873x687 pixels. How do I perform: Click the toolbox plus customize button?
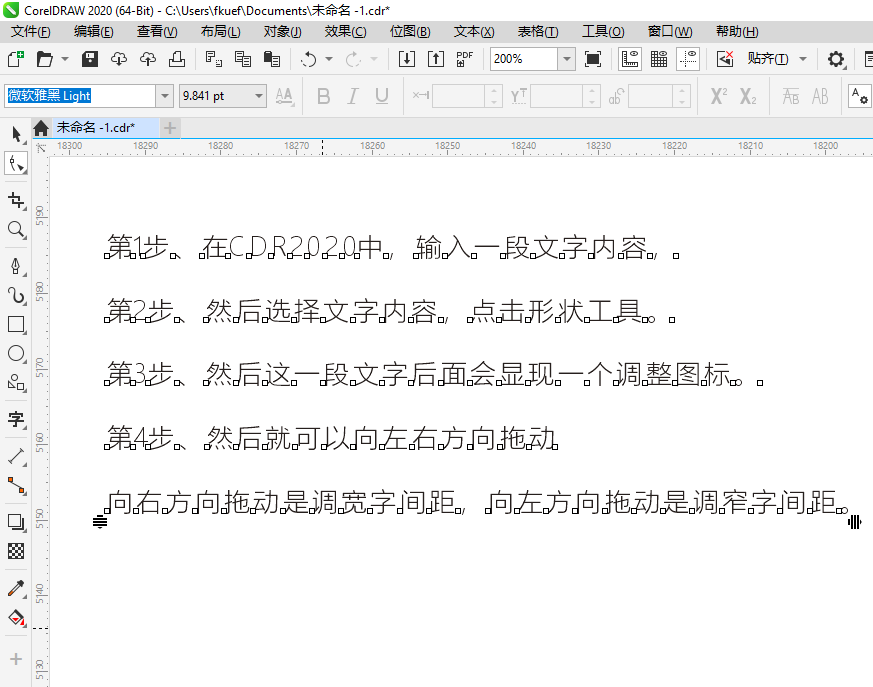[16, 659]
